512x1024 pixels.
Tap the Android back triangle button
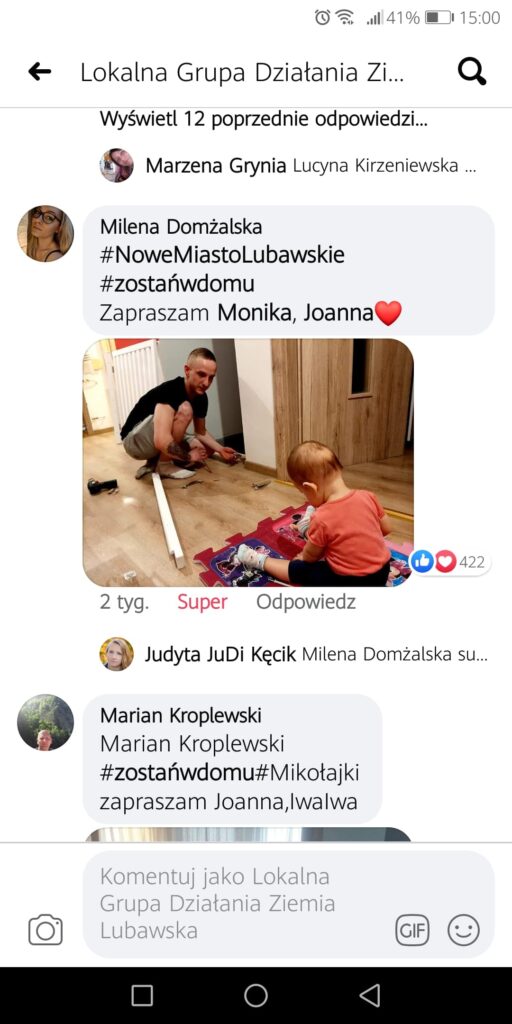coord(370,995)
